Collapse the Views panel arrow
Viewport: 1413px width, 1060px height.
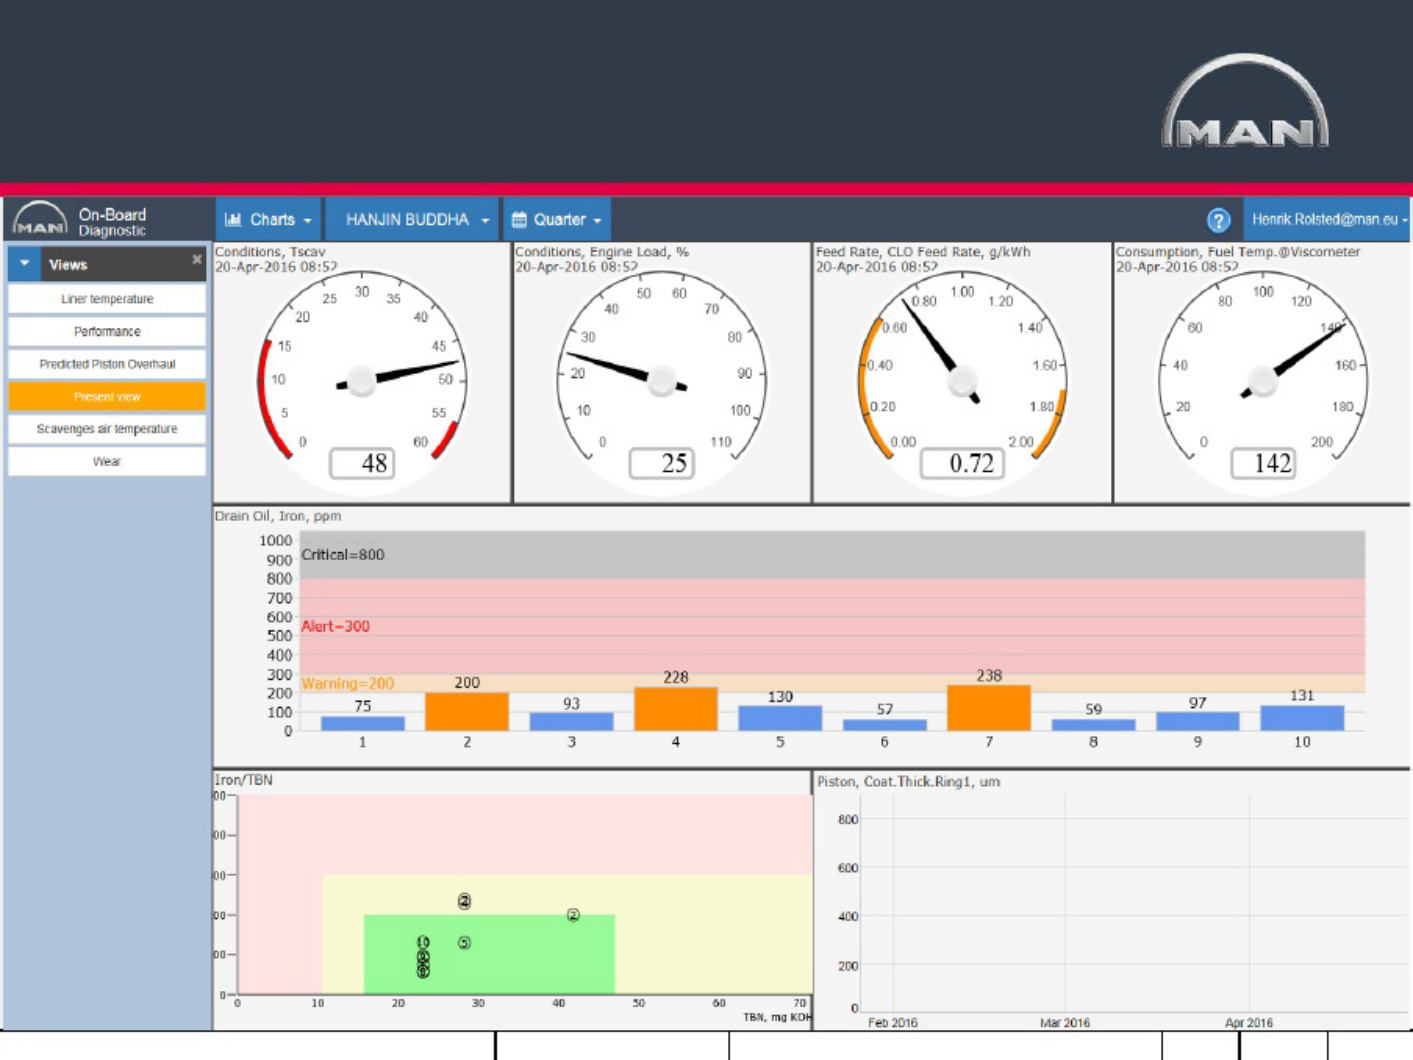[x=24, y=264]
